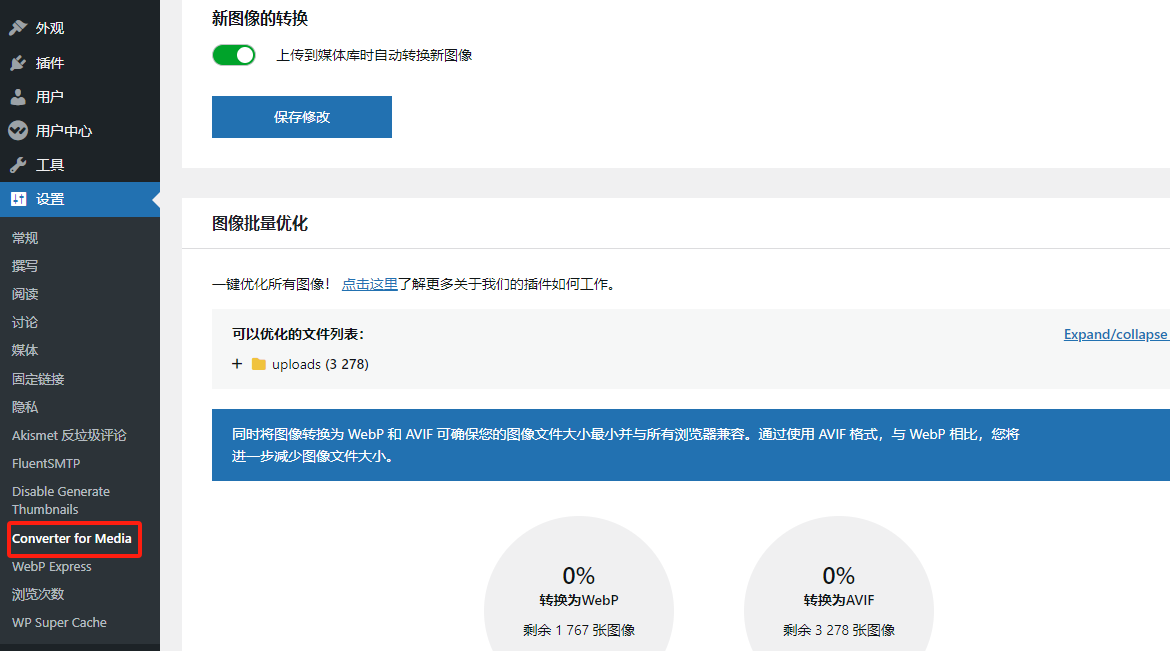The image size is (1170, 651).
Task: Select the 设置 (Settings) sidebar icon
Action: tap(19, 199)
